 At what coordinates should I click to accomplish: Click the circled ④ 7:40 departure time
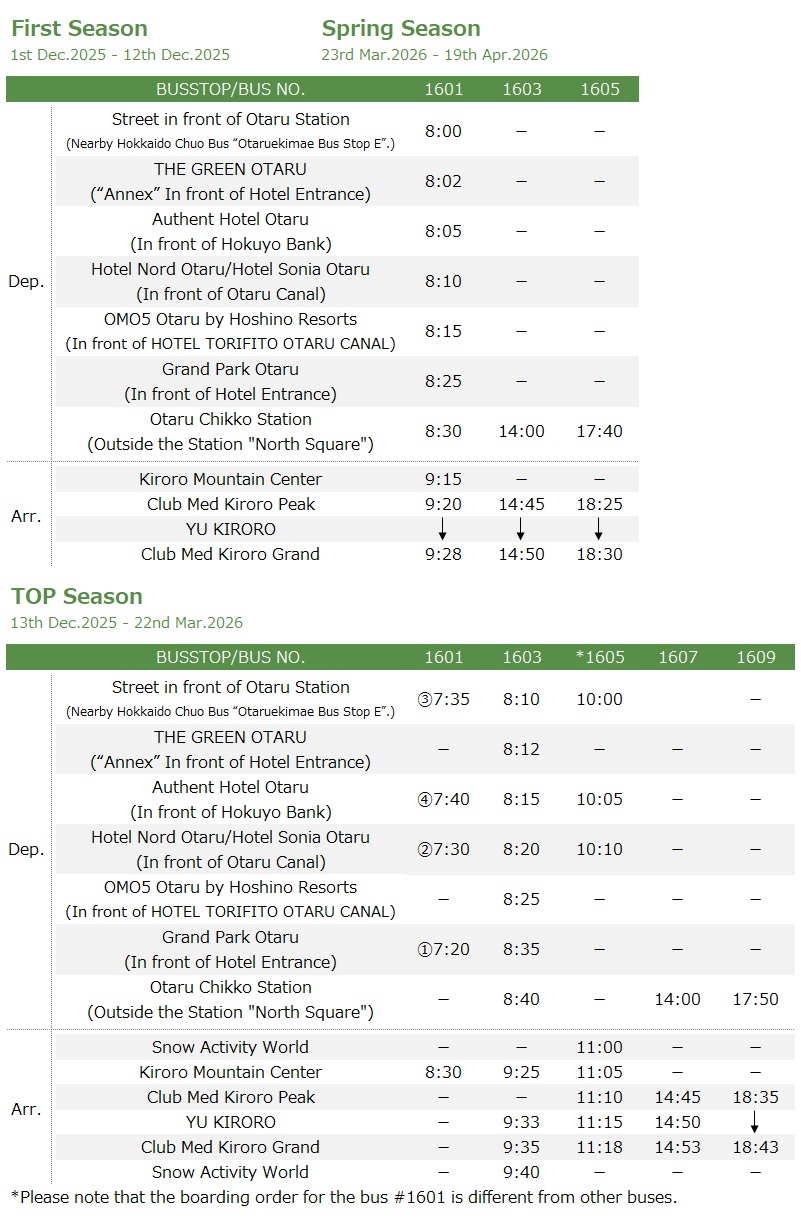(443, 799)
